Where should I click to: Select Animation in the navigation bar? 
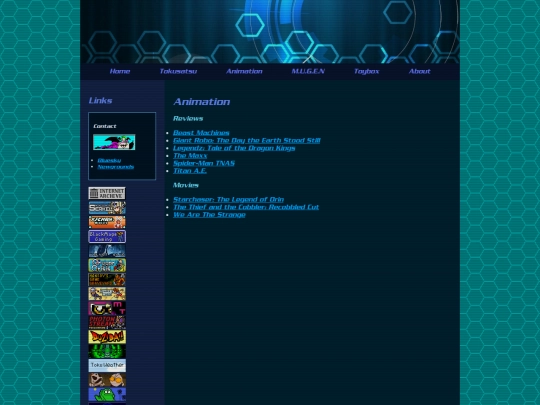(244, 71)
